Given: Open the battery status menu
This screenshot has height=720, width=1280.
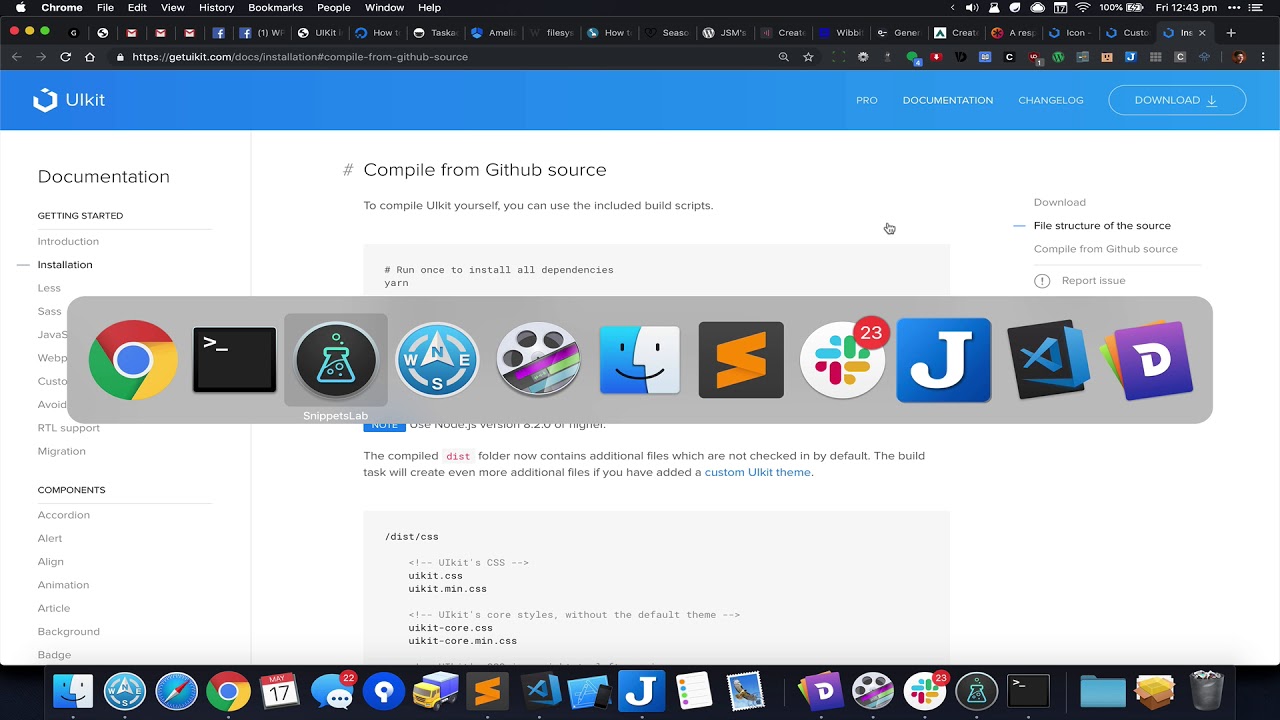Looking at the screenshot, I should tap(1134, 8).
